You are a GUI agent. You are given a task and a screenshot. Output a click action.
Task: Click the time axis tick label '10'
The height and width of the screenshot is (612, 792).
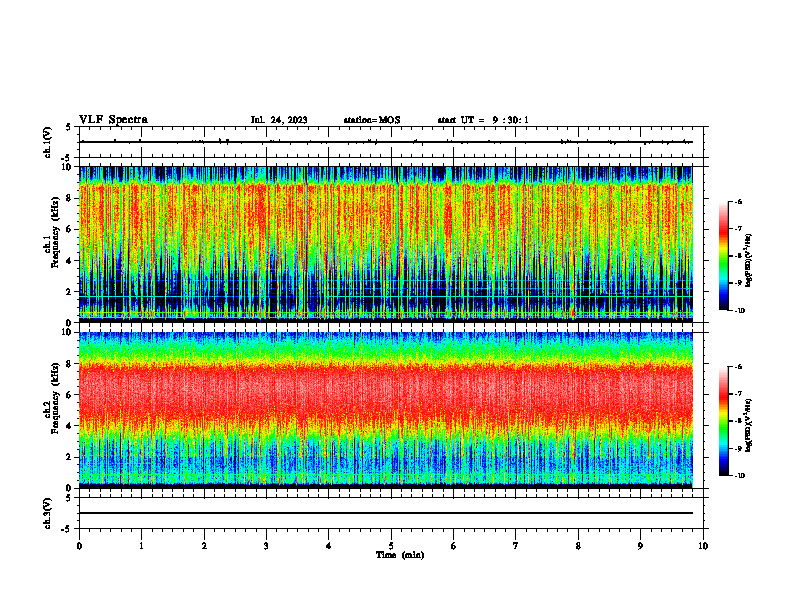point(703,546)
